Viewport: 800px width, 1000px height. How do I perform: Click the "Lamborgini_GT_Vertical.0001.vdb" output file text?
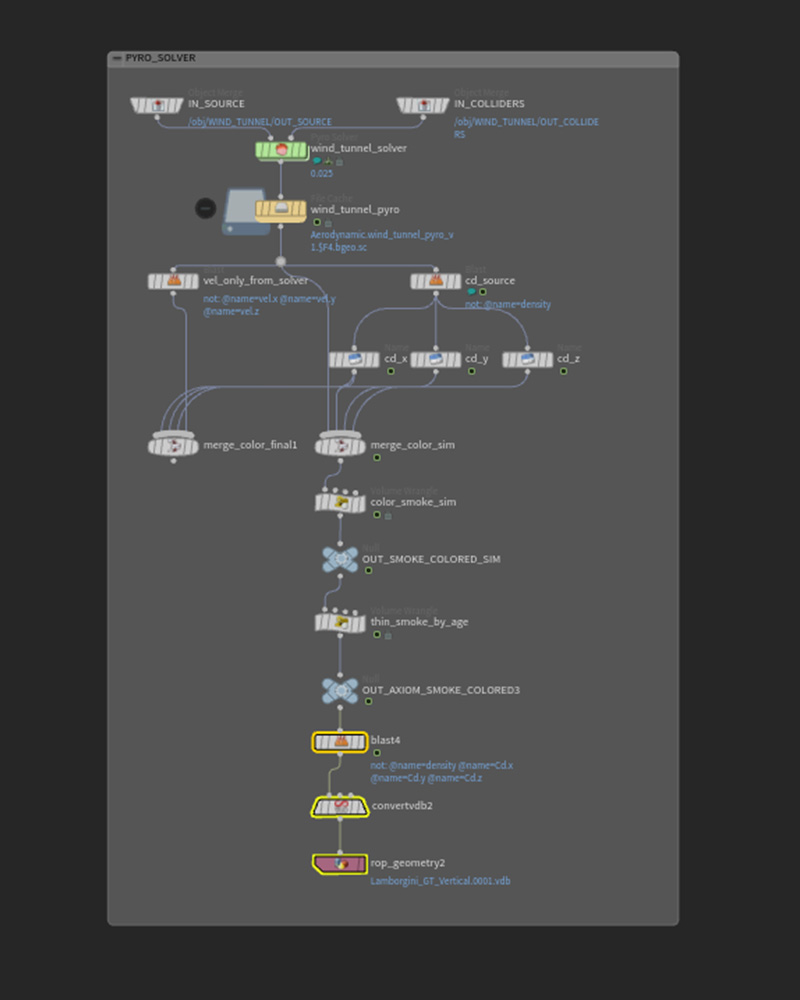pyautogui.click(x=440, y=881)
